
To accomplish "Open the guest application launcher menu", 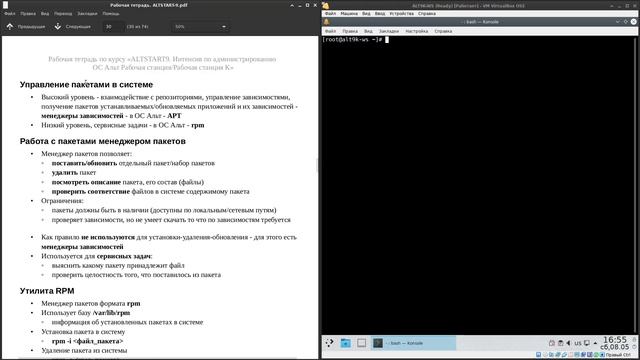I will [x=329, y=343].
